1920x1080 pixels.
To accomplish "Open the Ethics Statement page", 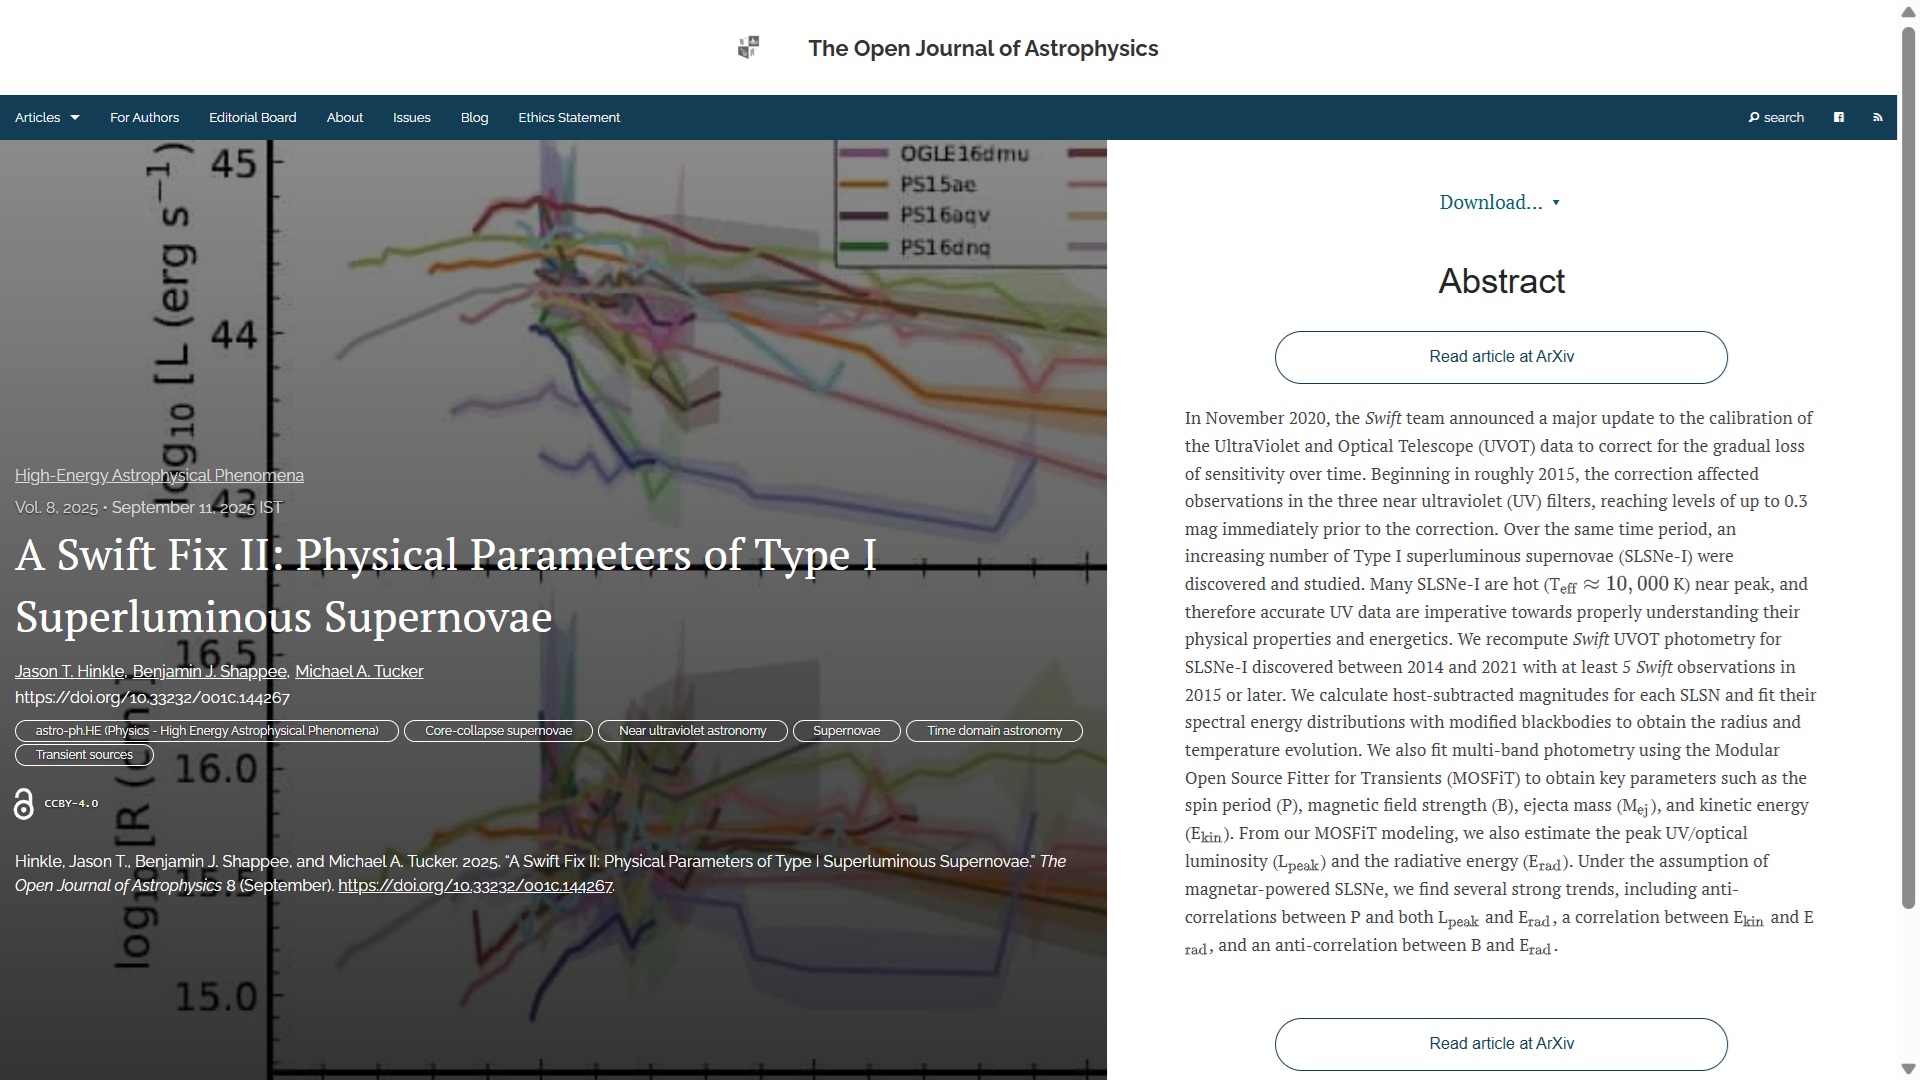I will (568, 118).
